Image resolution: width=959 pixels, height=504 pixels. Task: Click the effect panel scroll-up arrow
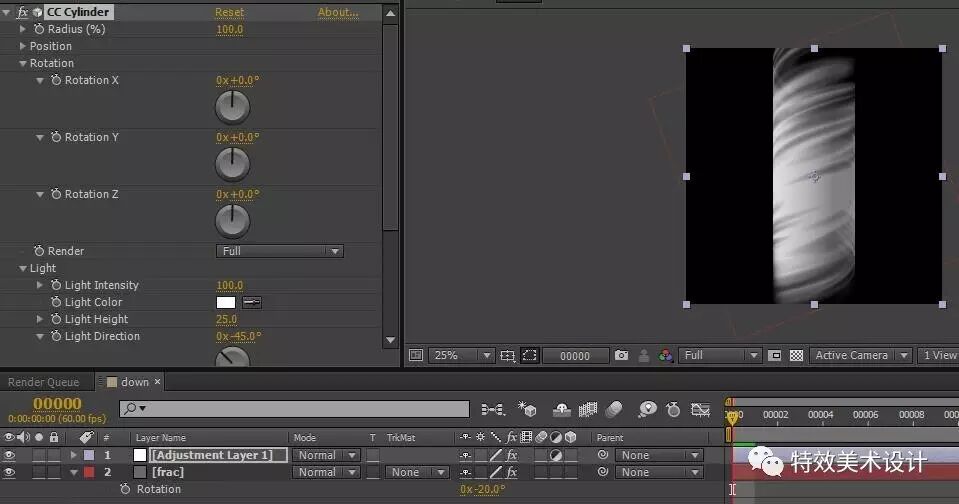pyautogui.click(x=390, y=13)
